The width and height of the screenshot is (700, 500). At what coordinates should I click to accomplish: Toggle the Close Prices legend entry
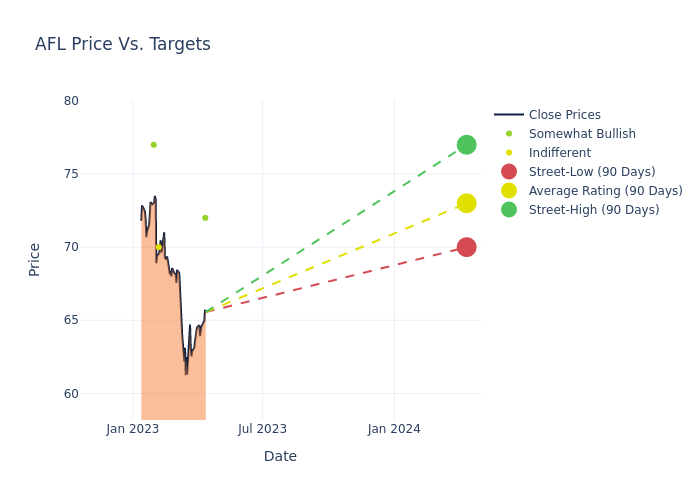point(564,115)
